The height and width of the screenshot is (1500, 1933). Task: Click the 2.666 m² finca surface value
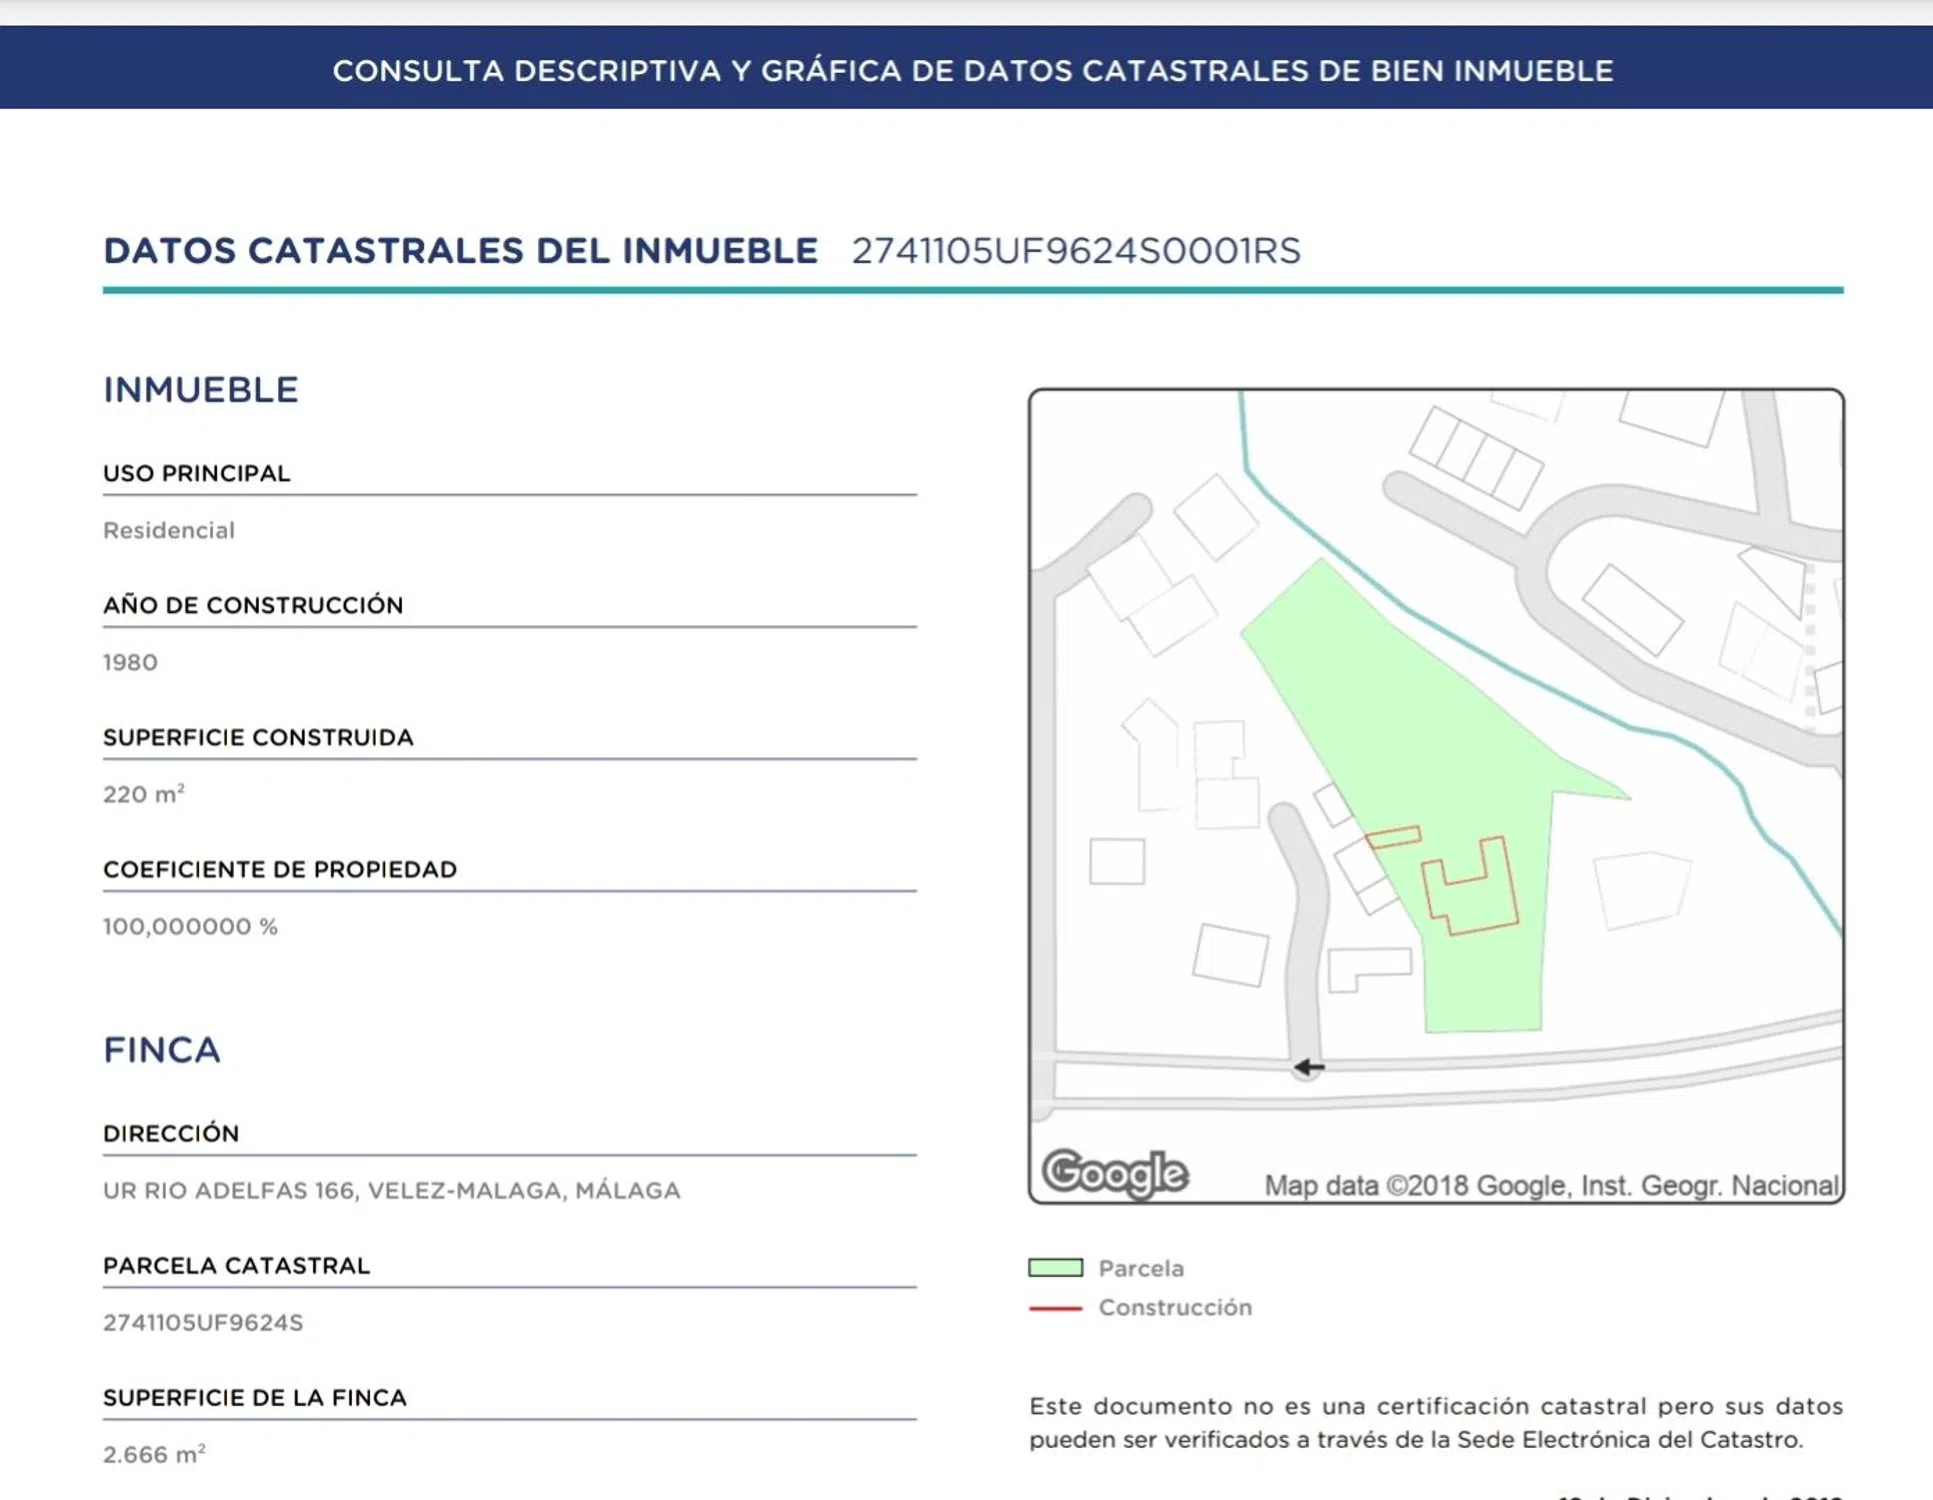(154, 1454)
